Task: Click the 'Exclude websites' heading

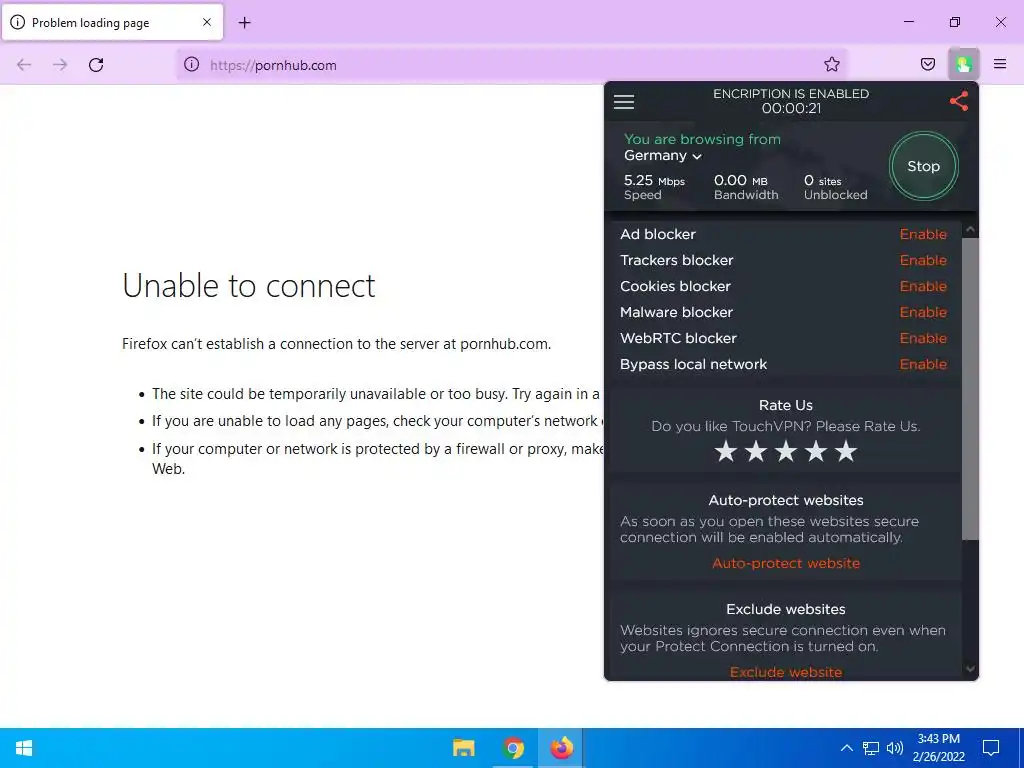Action: pos(786,609)
